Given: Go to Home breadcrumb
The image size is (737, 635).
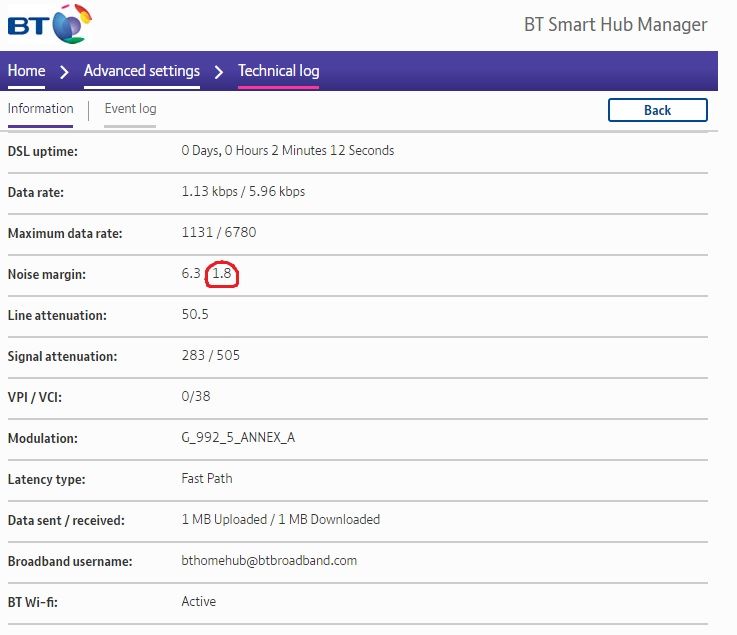Looking at the screenshot, I should pos(26,71).
